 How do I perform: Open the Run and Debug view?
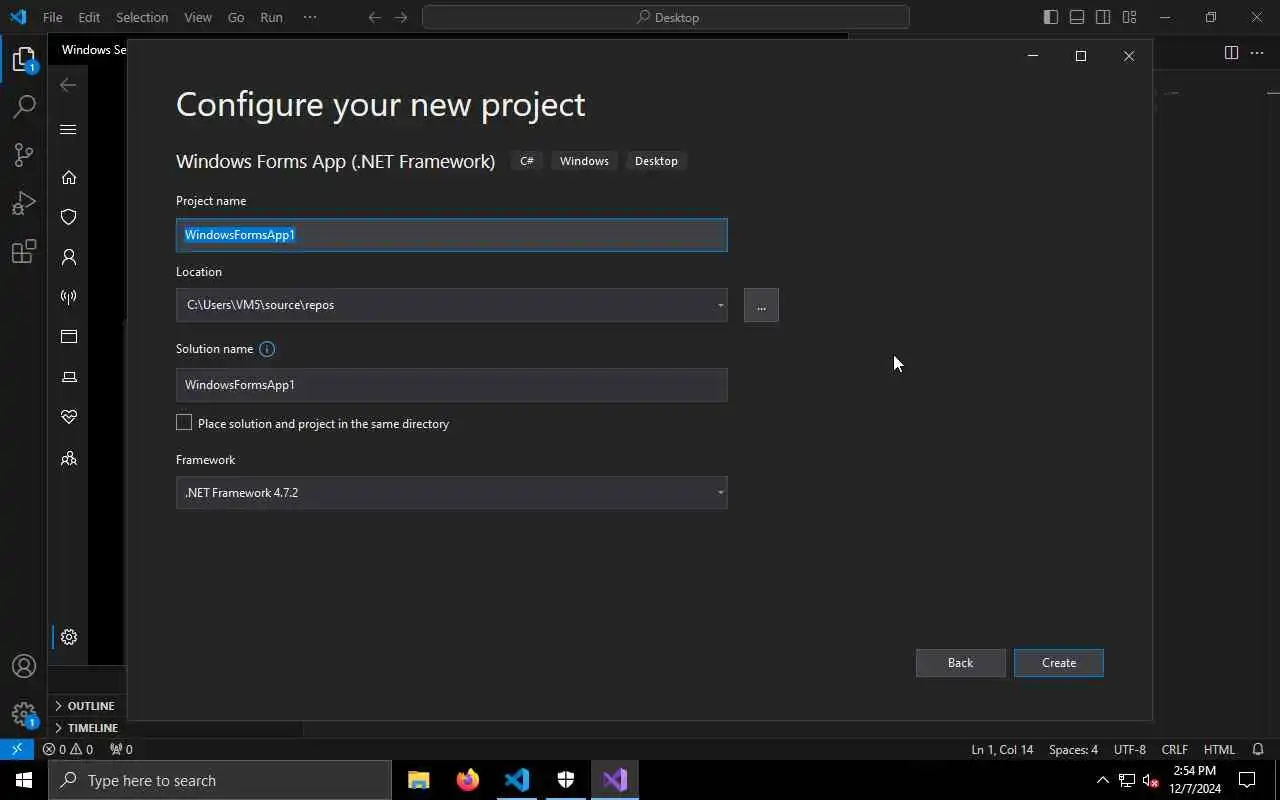click(24, 203)
